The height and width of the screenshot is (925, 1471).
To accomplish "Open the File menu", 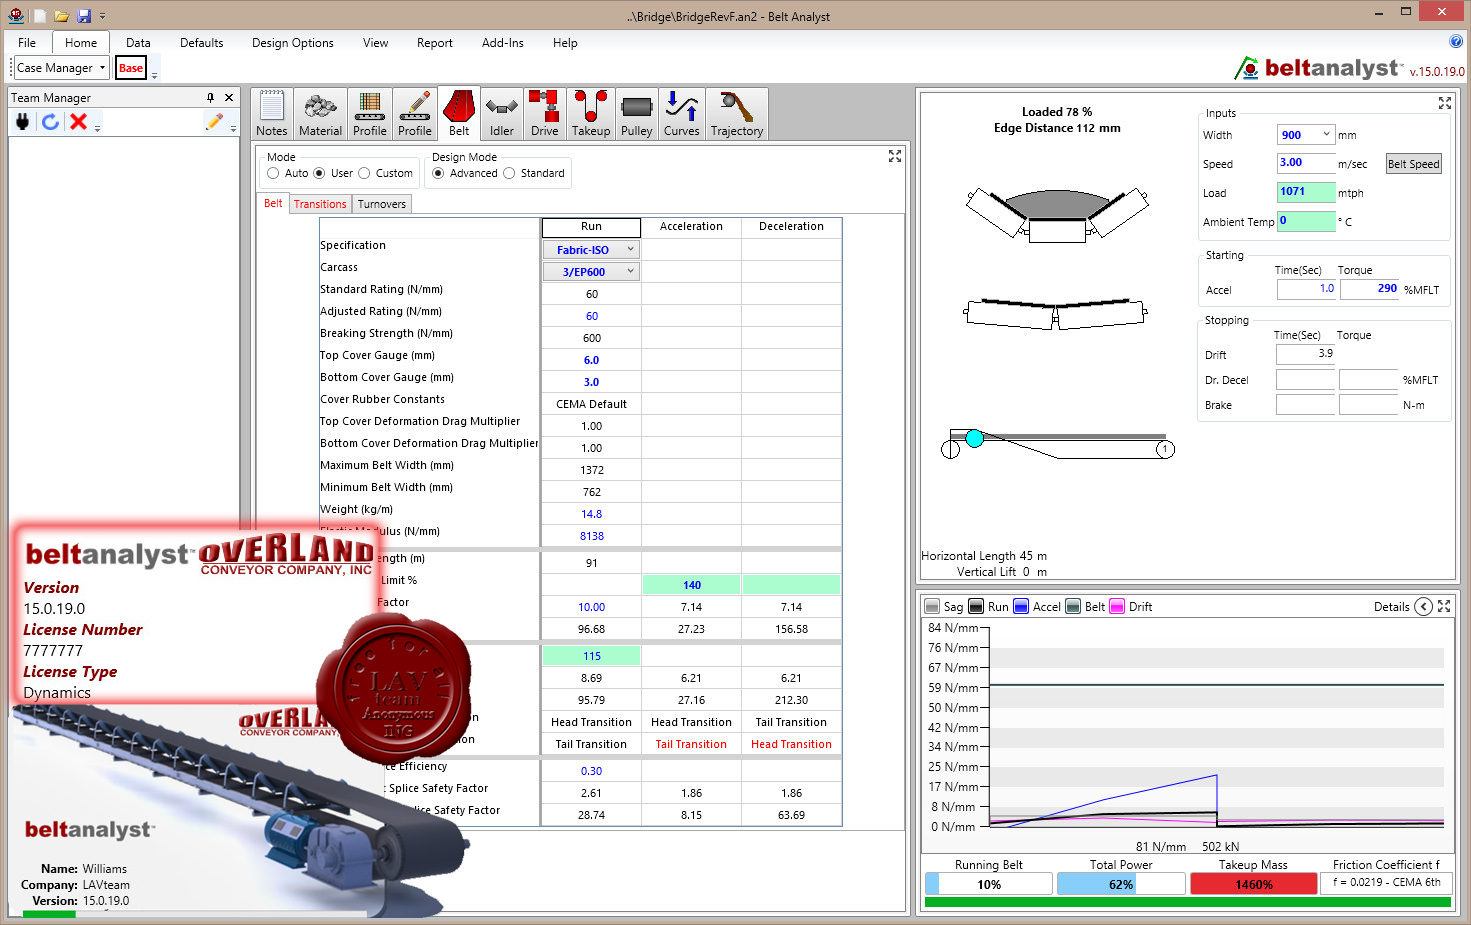I will pyautogui.click(x=27, y=42).
